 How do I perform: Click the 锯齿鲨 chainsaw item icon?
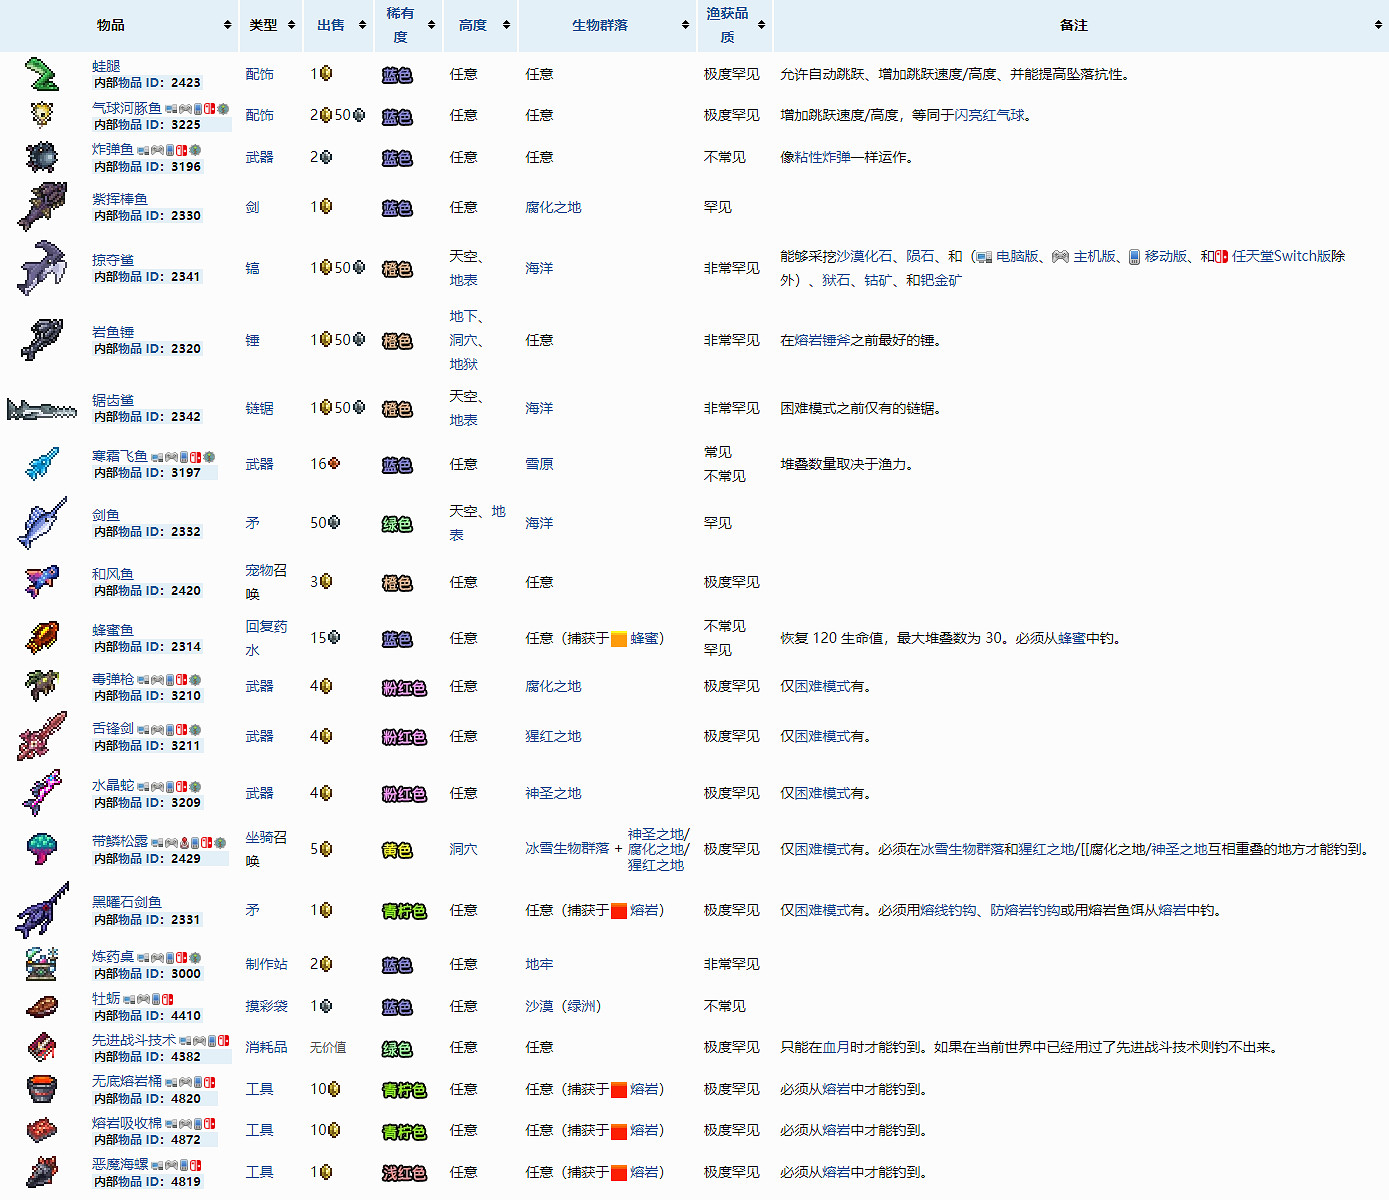(x=42, y=409)
